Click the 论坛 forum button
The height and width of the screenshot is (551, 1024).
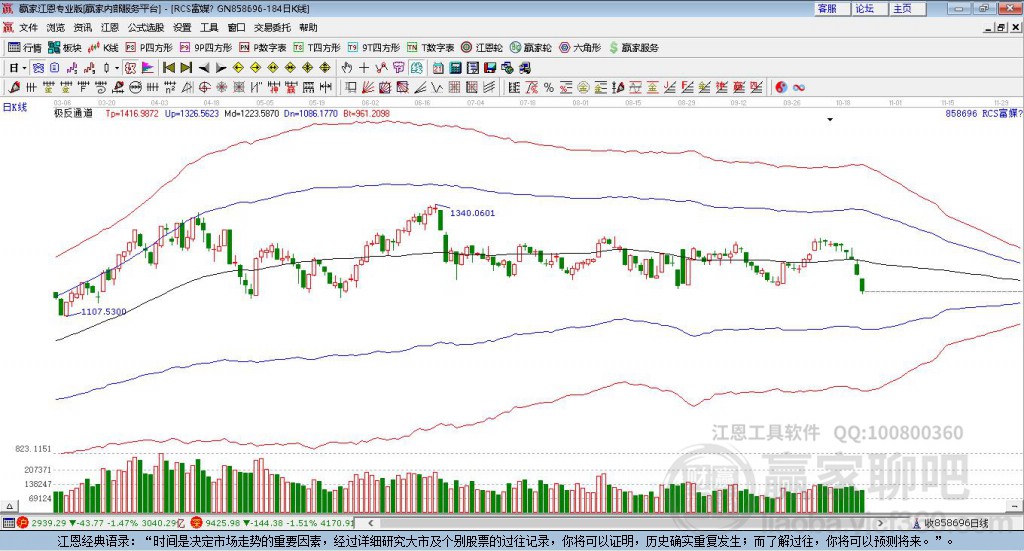click(x=870, y=8)
